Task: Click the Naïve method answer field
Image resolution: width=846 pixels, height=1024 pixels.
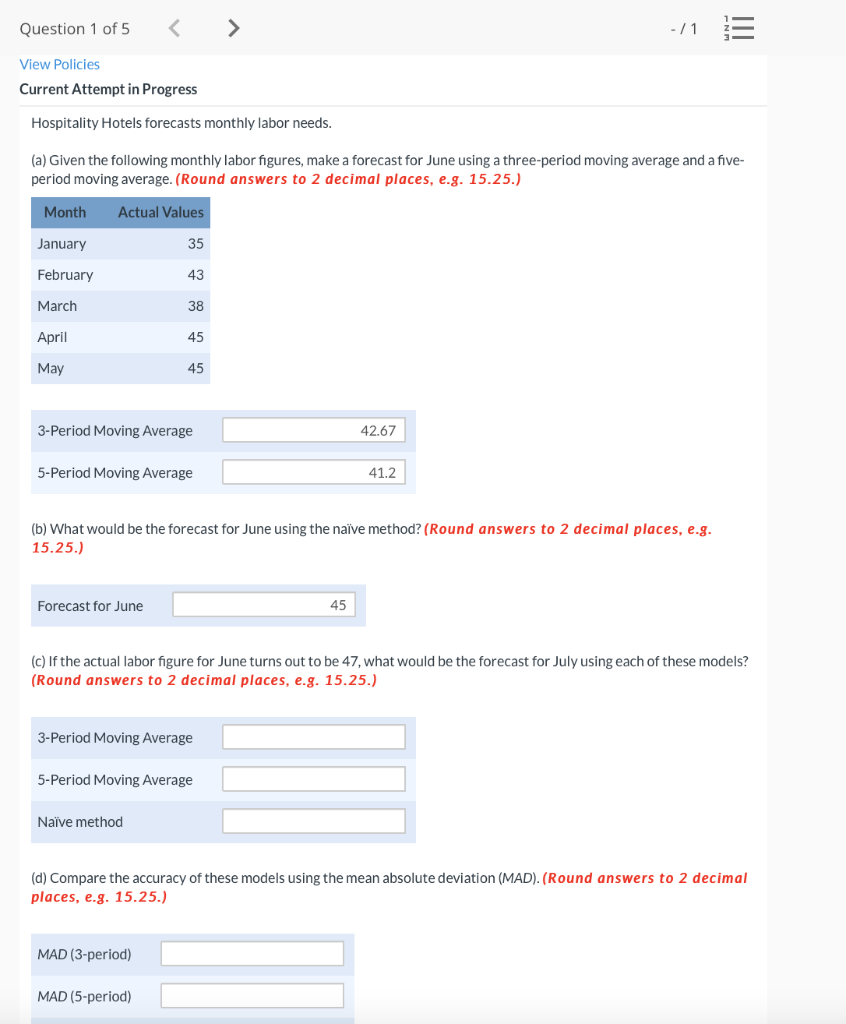Action: (313, 820)
